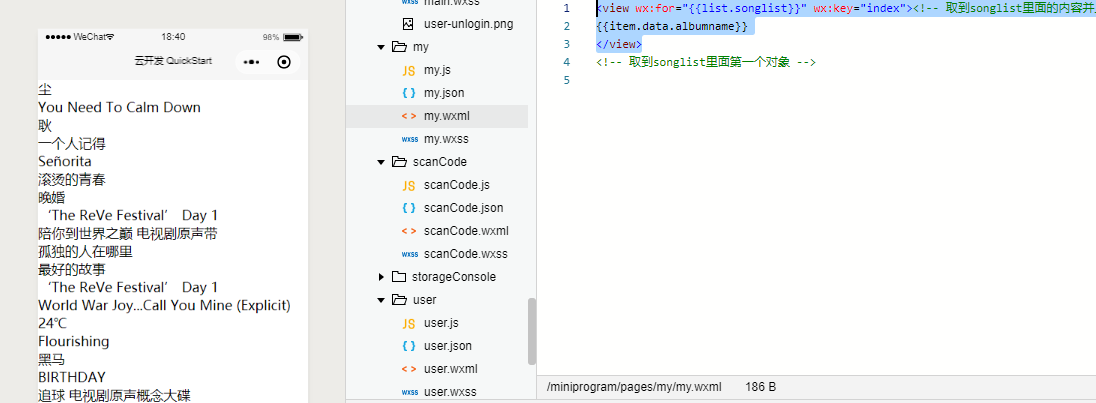Image resolution: width=1096 pixels, height=403 pixels.
Task: Click the wxml icon beside my.wxml
Action: (408, 116)
